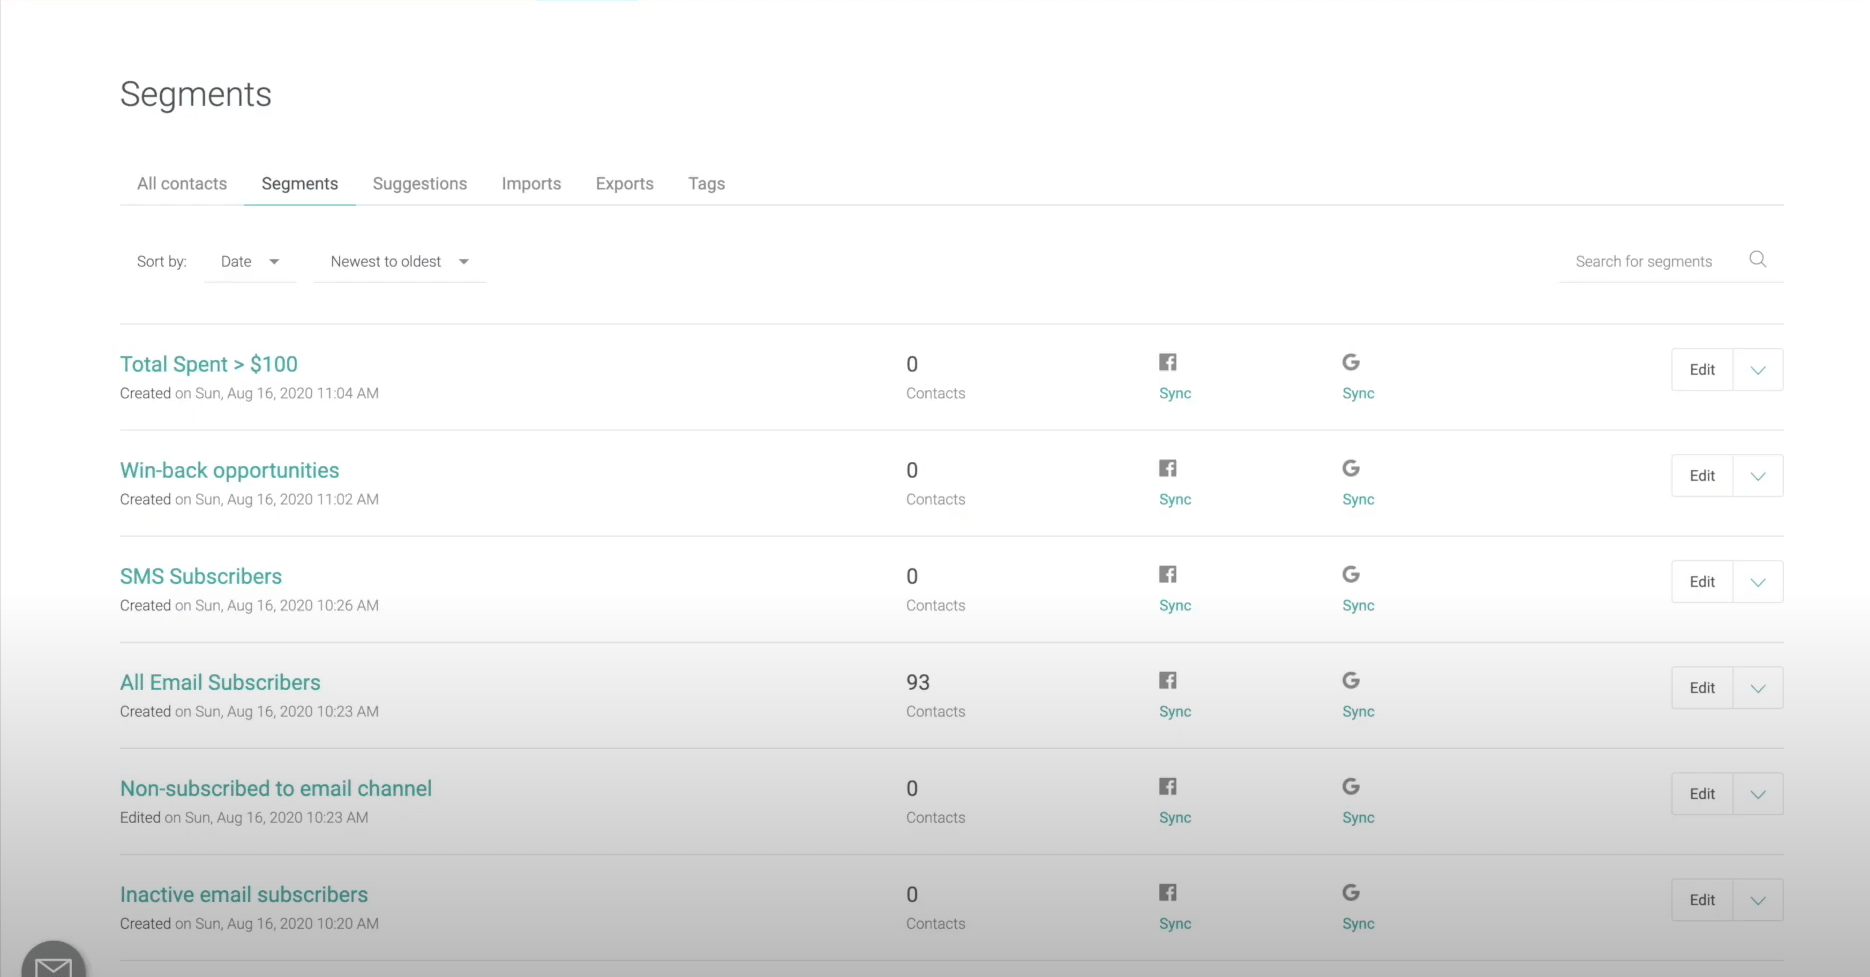Sync Total Spent > $100 to Google
Viewport: 1870px width, 977px height.
[1358, 393]
